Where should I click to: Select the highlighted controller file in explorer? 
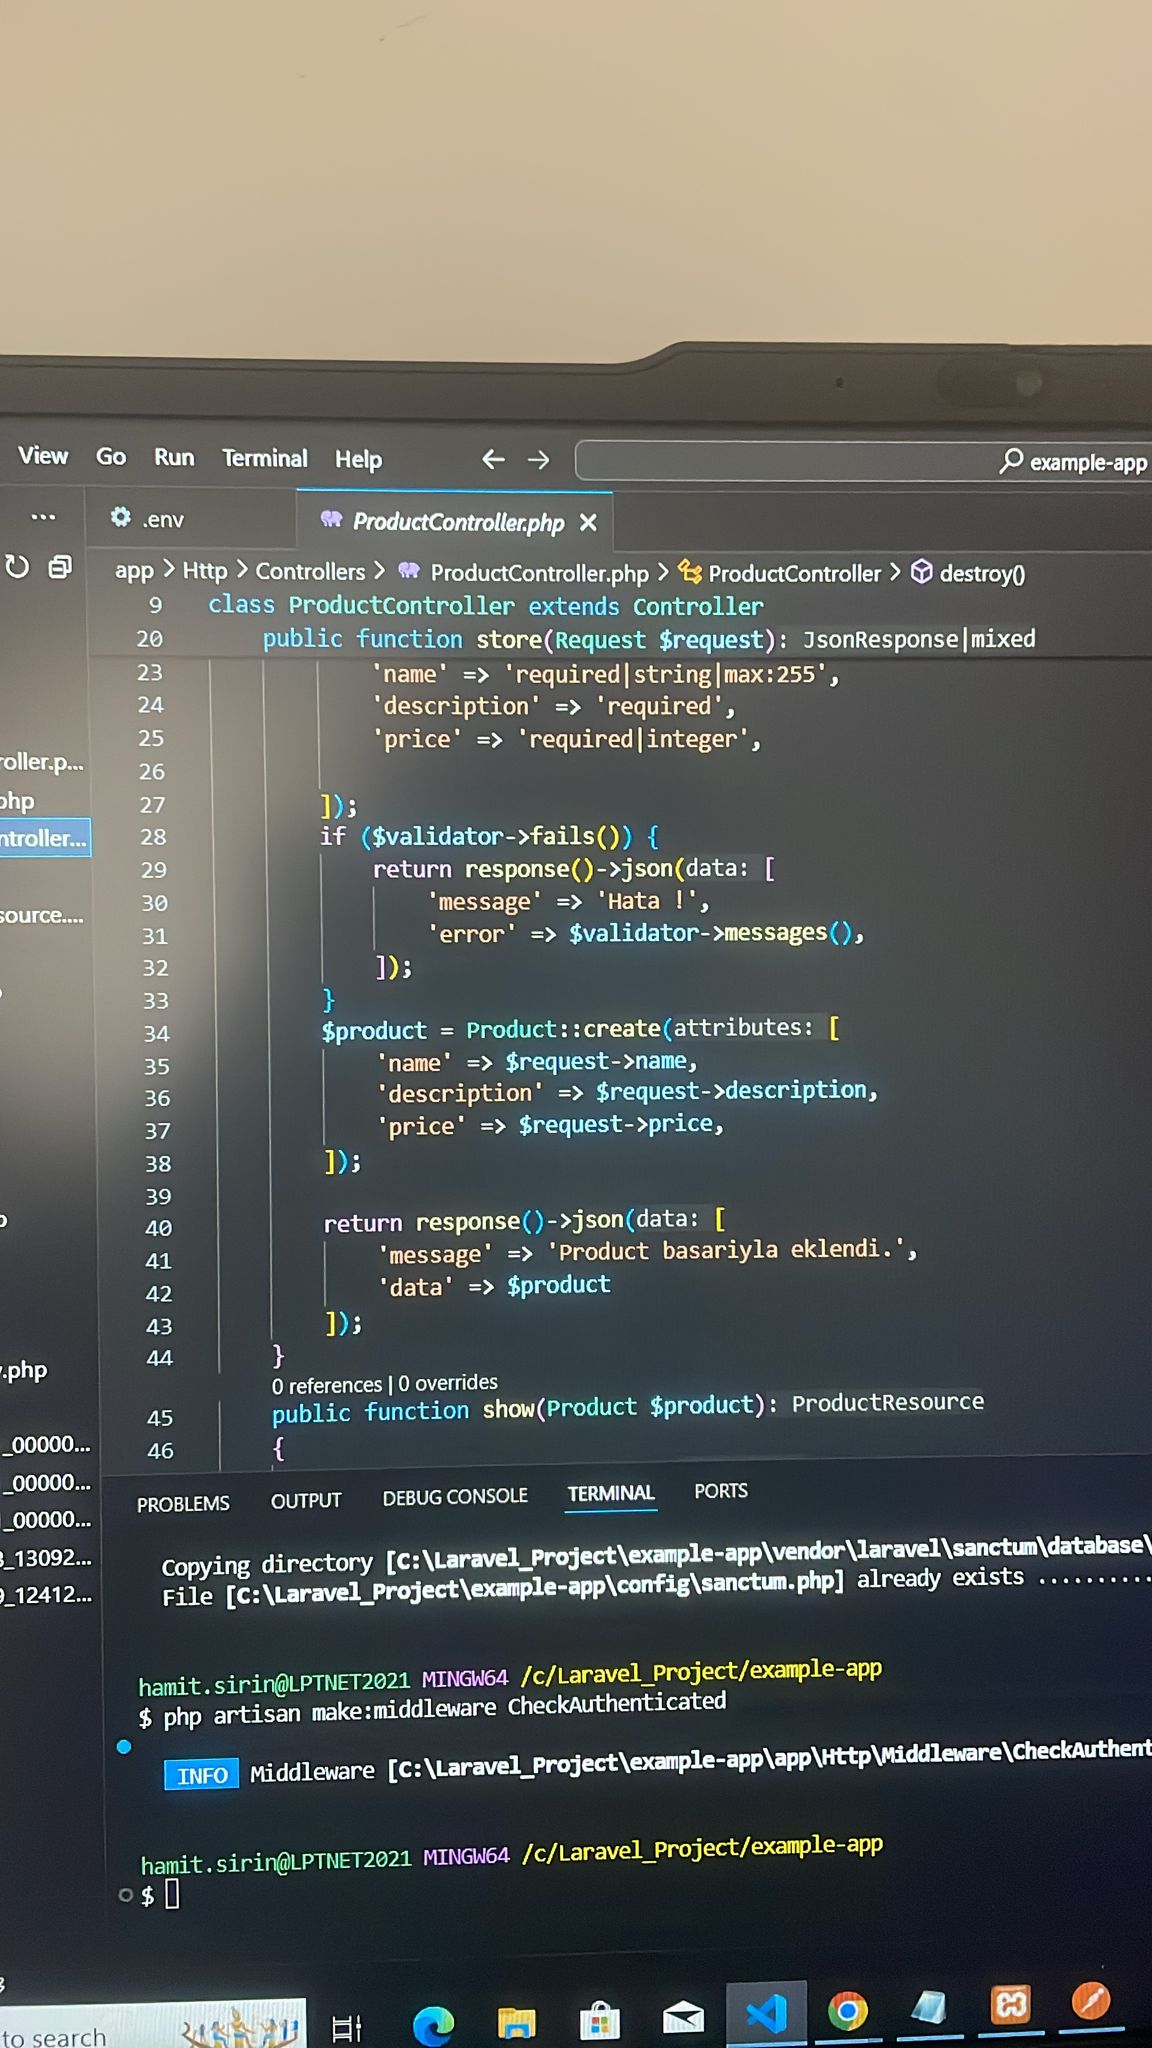click(44, 838)
